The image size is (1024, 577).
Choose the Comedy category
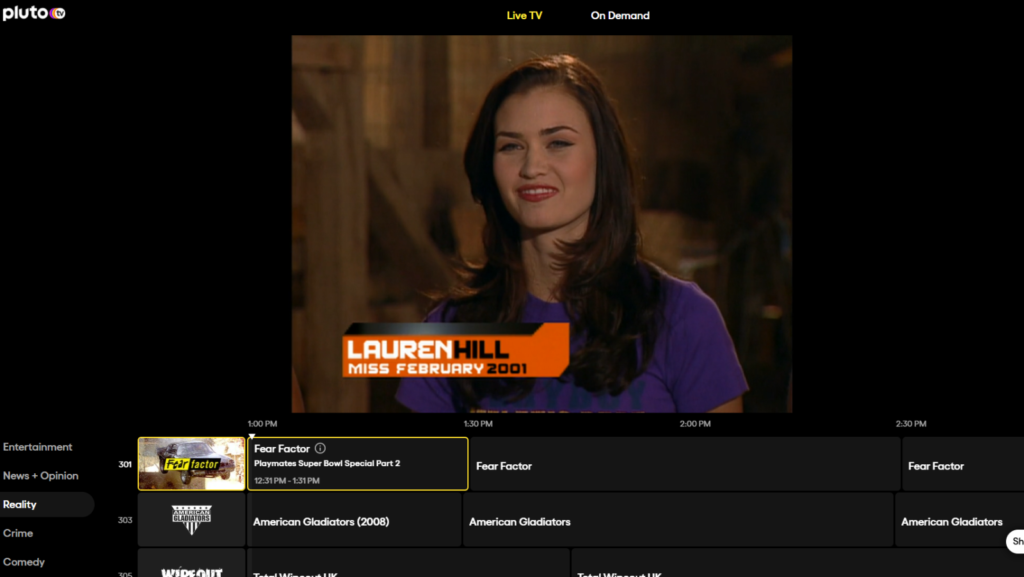[x=24, y=562]
